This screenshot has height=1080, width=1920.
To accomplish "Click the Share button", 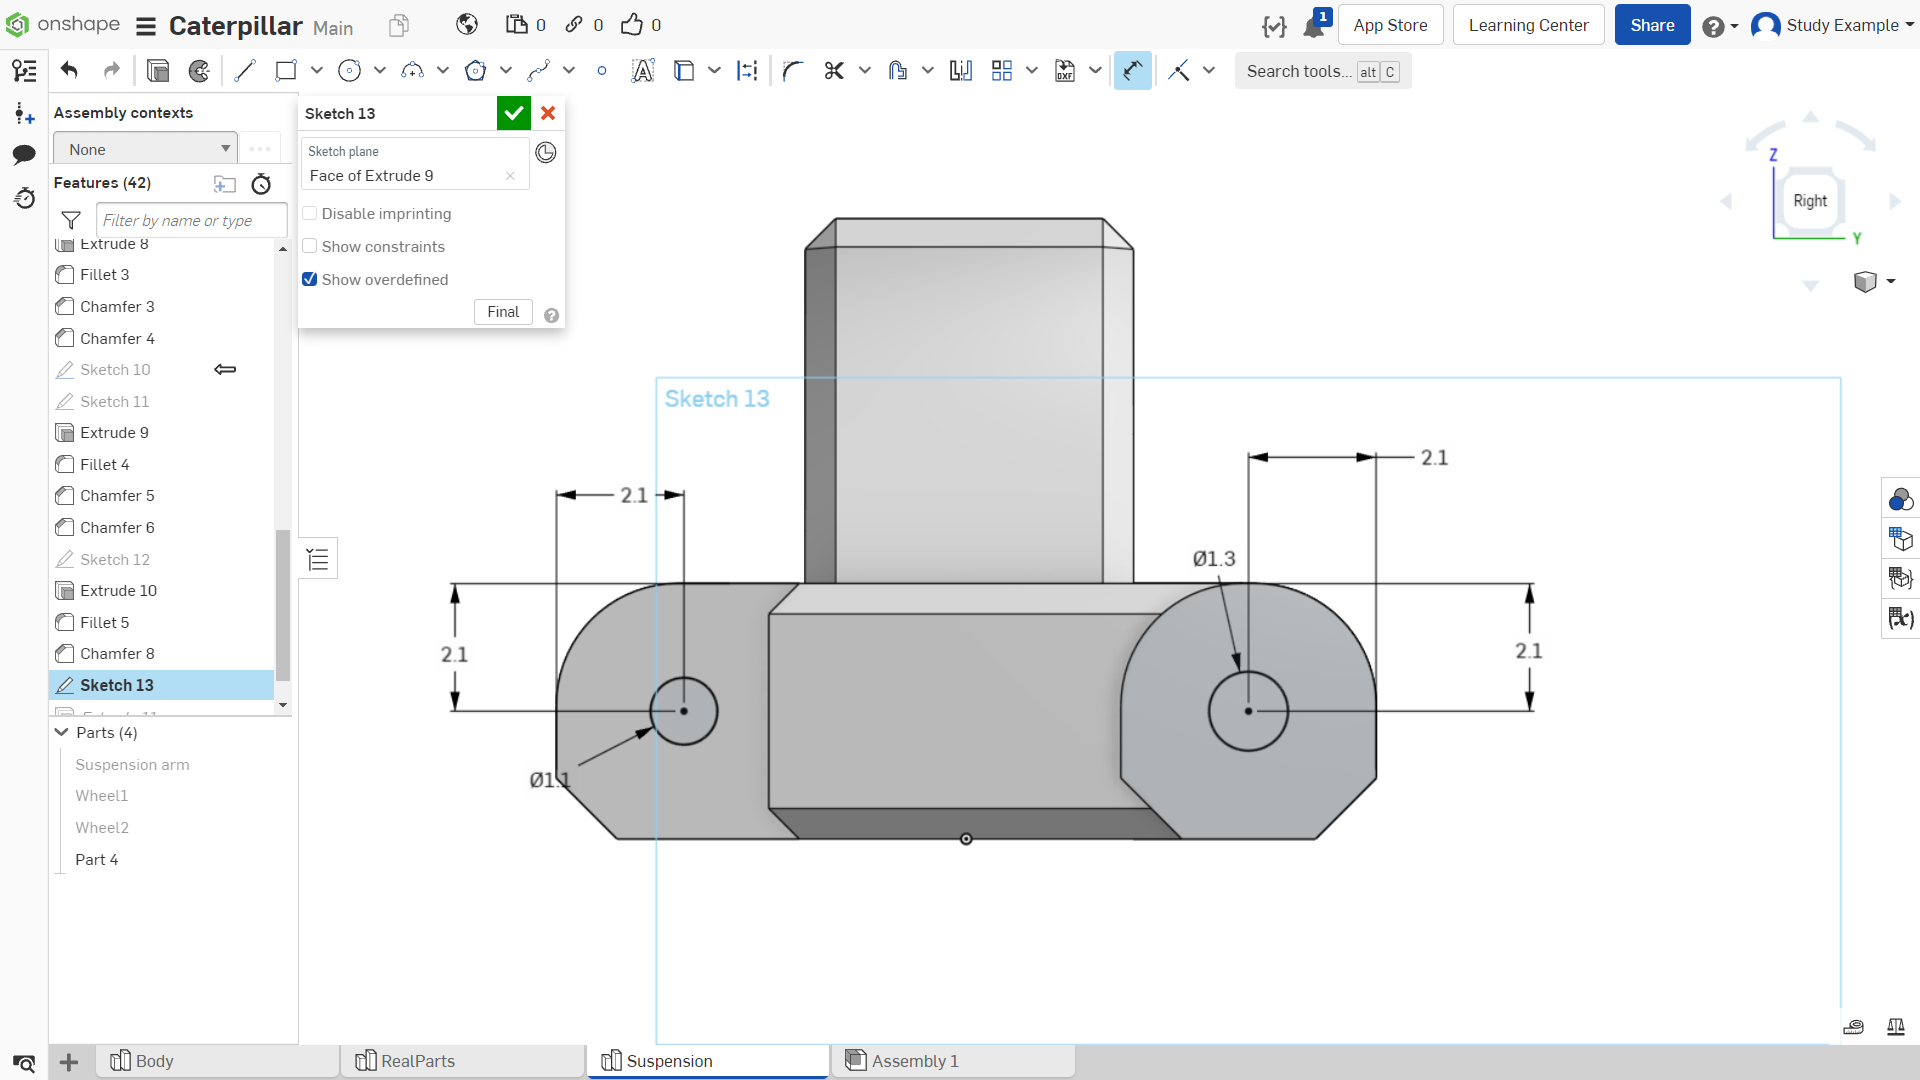I will tap(1652, 25).
